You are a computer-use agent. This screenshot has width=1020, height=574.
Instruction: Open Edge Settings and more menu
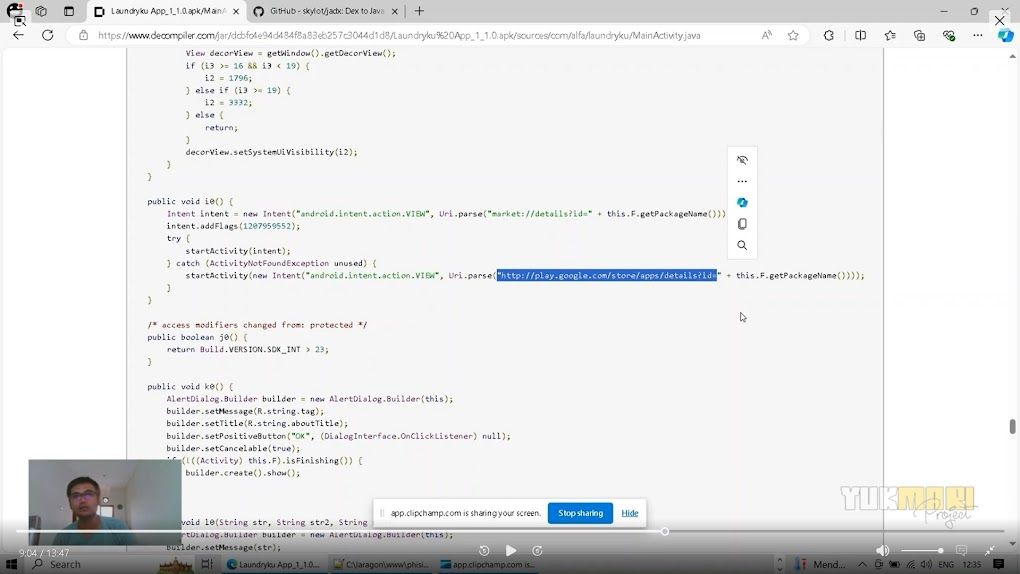tap(978, 35)
